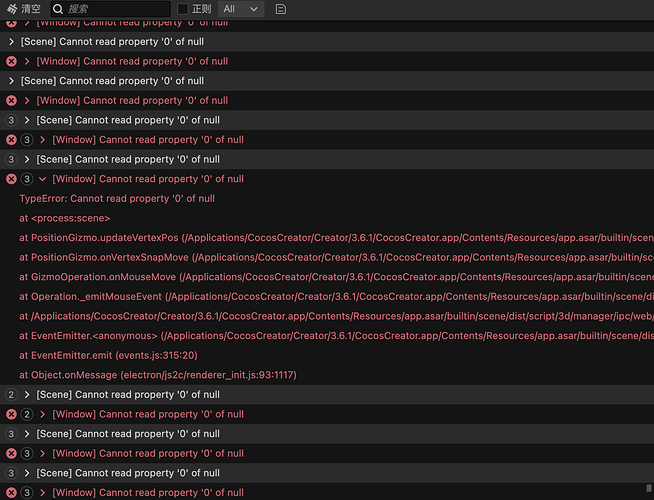Click the 清空 clear label text
The height and width of the screenshot is (500, 654).
click(31, 9)
